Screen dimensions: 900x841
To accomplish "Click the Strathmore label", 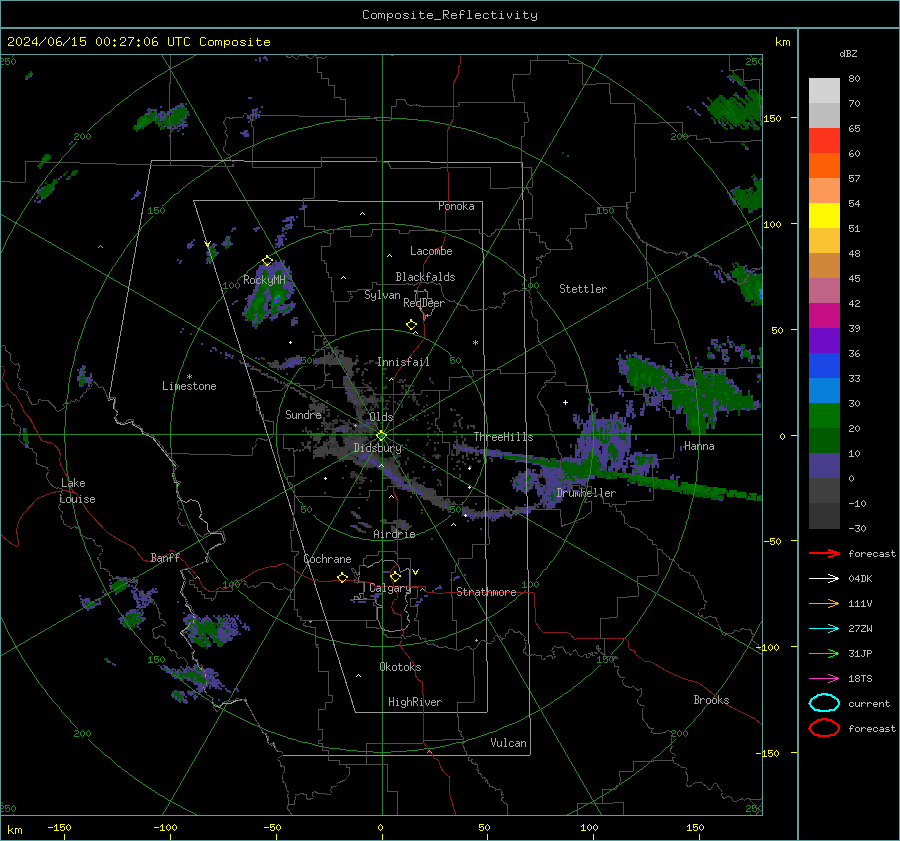I will [486, 592].
